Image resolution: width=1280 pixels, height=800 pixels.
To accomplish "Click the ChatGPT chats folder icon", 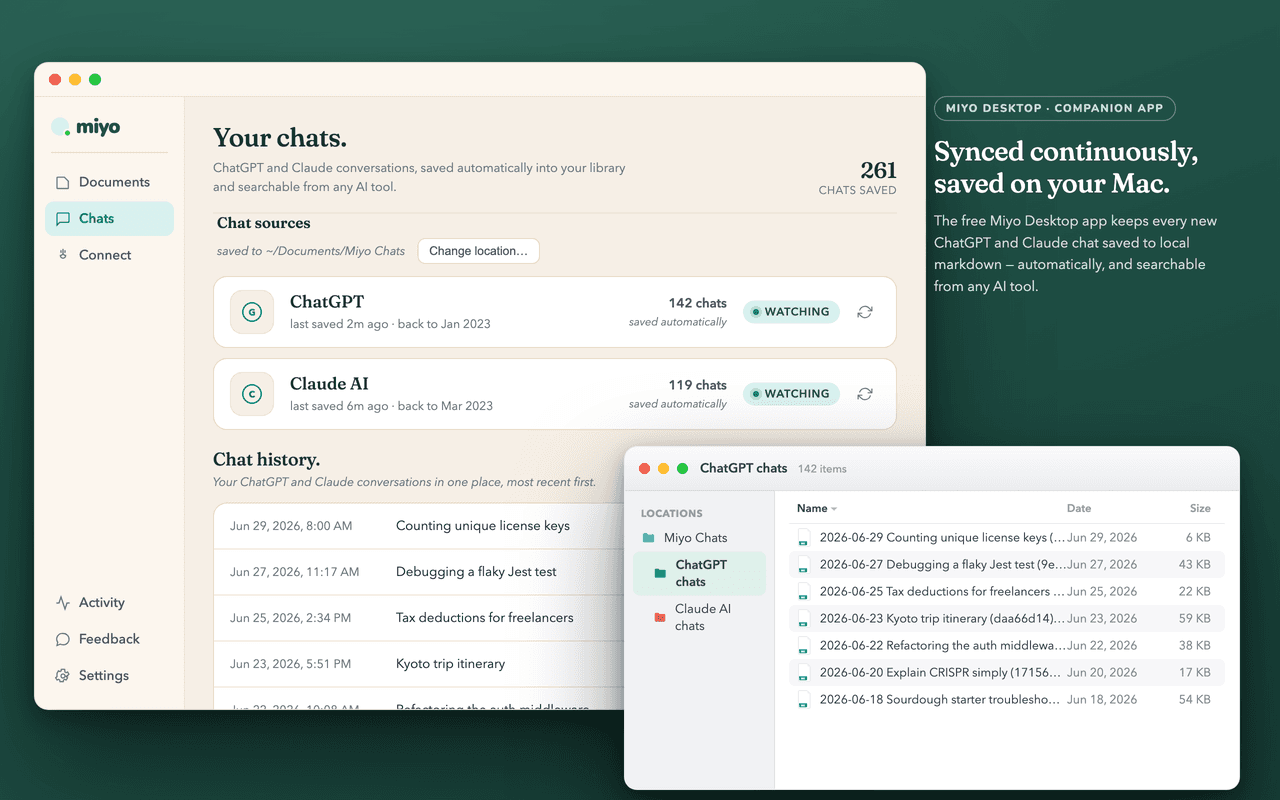I will click(x=660, y=573).
